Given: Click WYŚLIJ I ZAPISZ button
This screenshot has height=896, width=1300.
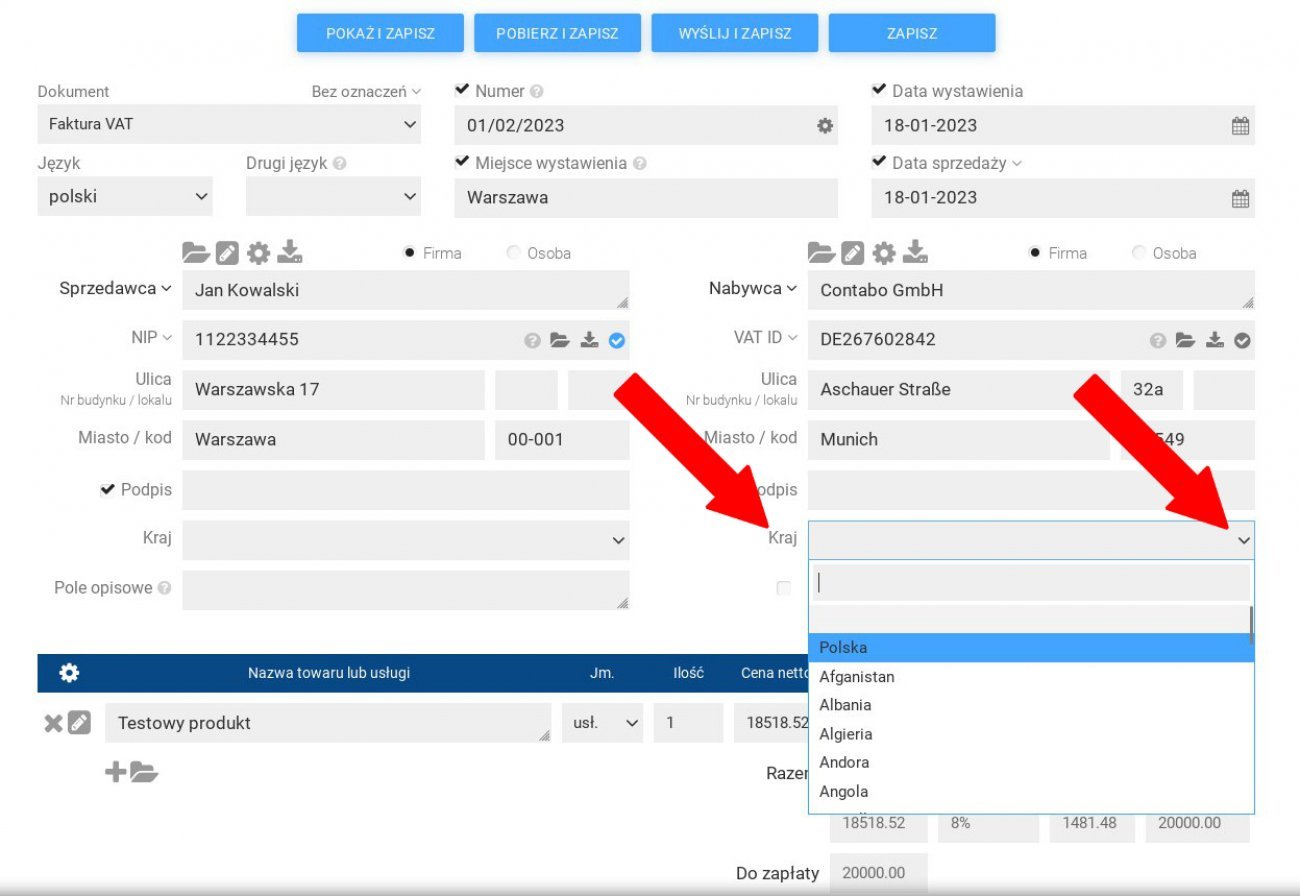Looking at the screenshot, I should coord(735,33).
